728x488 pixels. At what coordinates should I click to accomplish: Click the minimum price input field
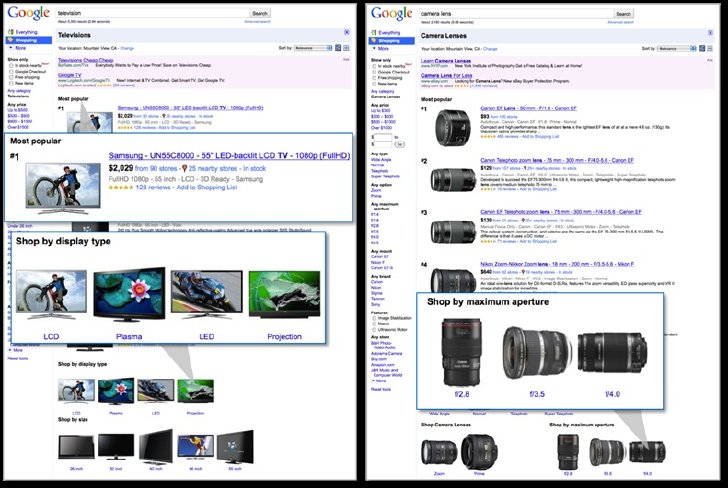(383, 137)
